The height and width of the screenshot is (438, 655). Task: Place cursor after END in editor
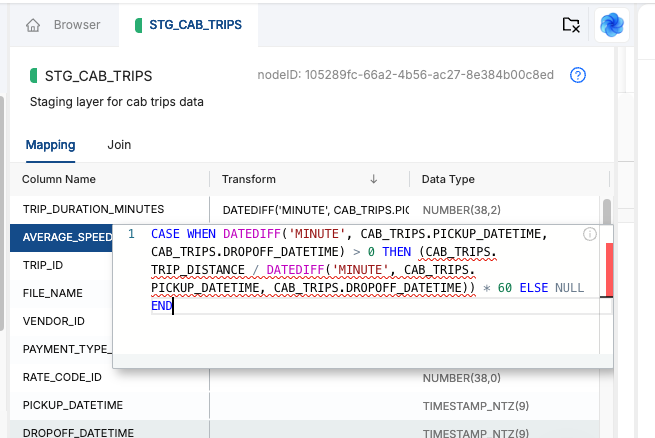tap(173, 306)
